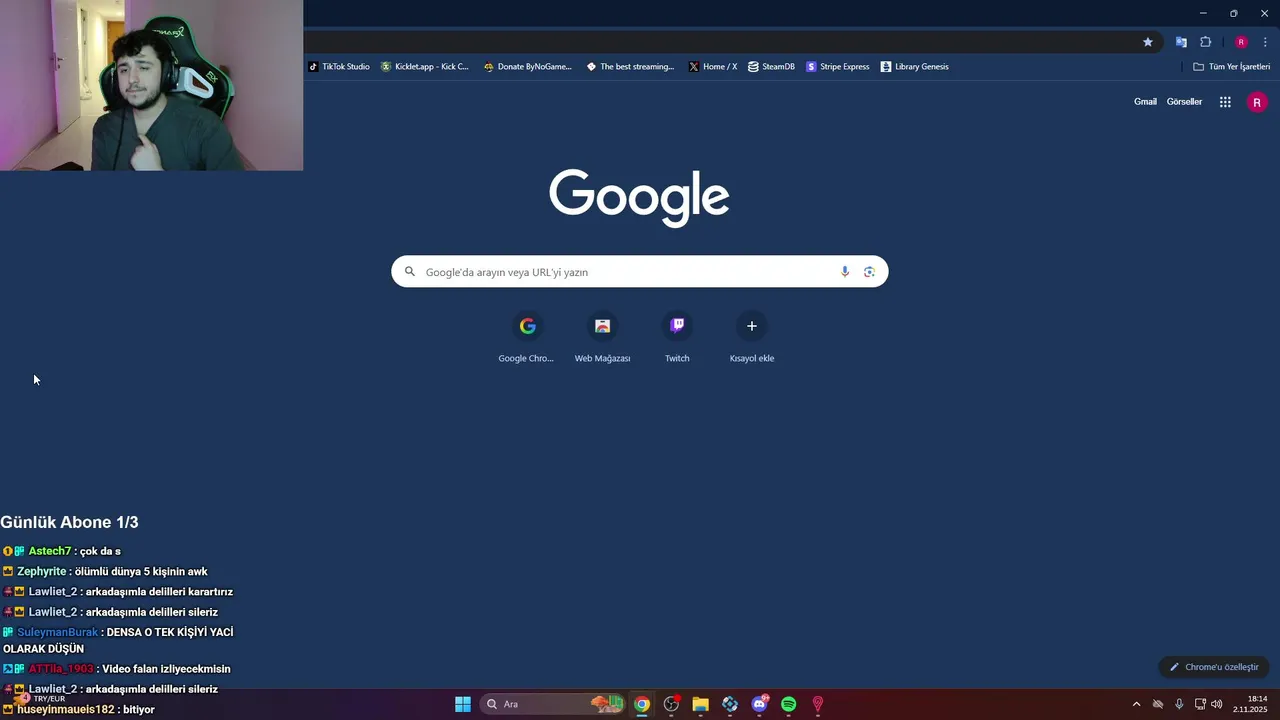Viewport: 1280px width, 720px height.
Task: Open the Chrome profile avatar in toolbar
Action: tap(1241, 42)
